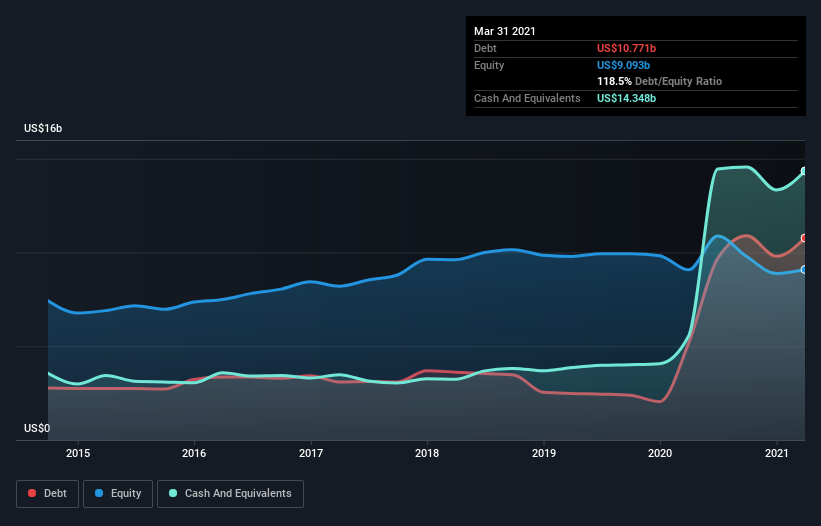Click the US$14.348b cash value

click(x=626, y=98)
